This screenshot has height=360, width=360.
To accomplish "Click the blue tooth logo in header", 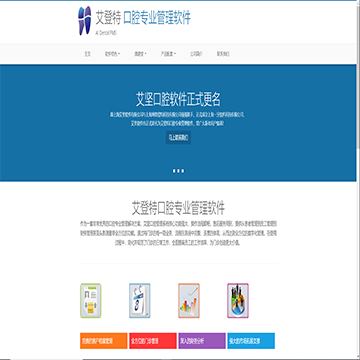I will (84, 21).
